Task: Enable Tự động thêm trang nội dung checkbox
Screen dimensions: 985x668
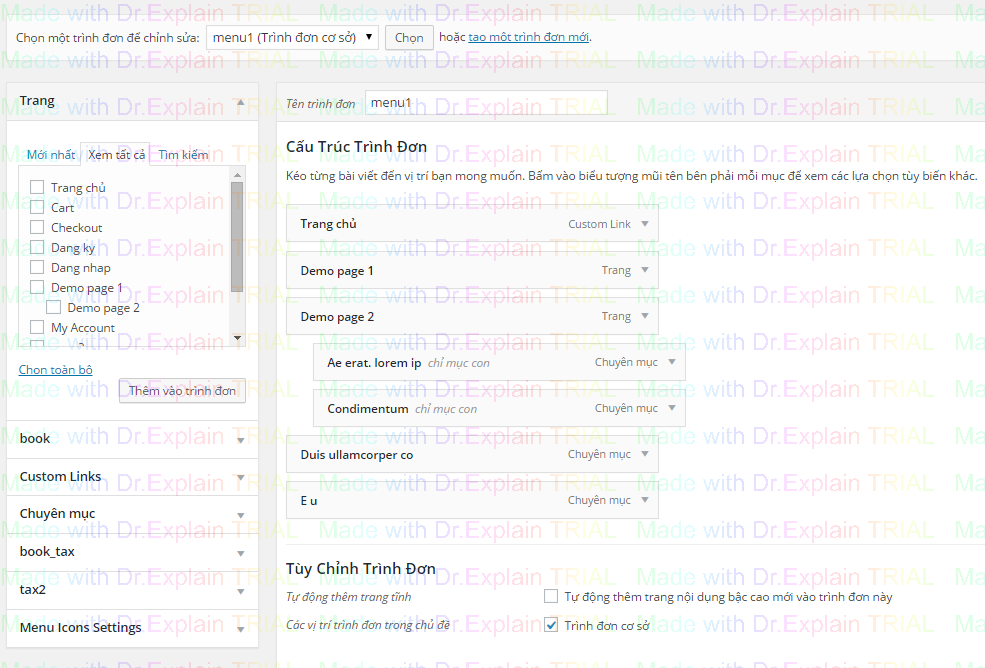Action: [551, 597]
